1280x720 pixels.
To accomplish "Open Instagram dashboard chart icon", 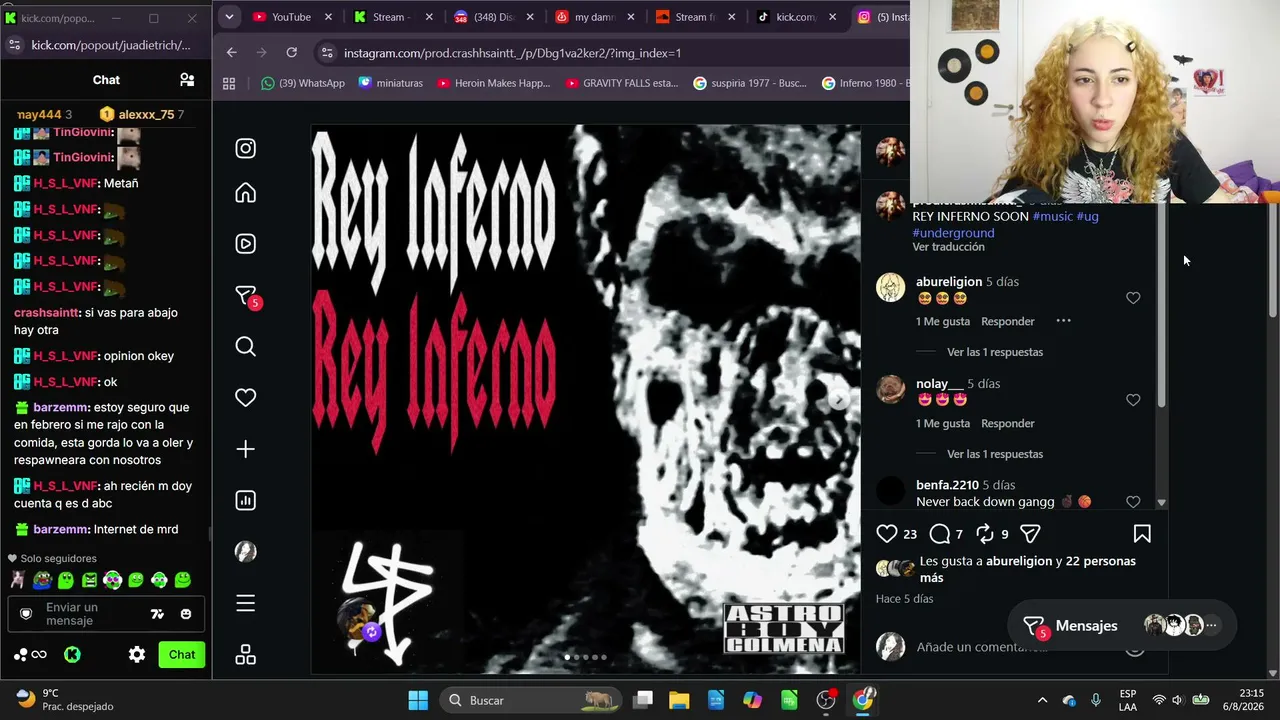I will (x=245, y=500).
